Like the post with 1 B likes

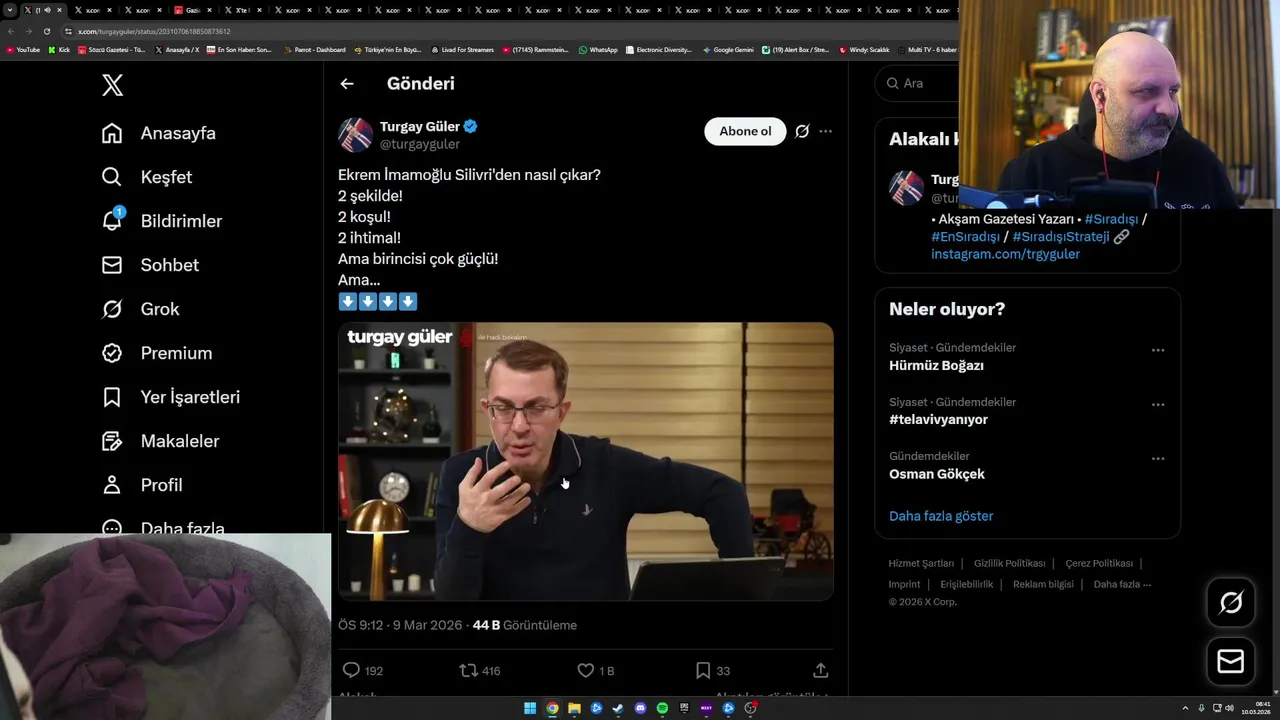[586, 670]
